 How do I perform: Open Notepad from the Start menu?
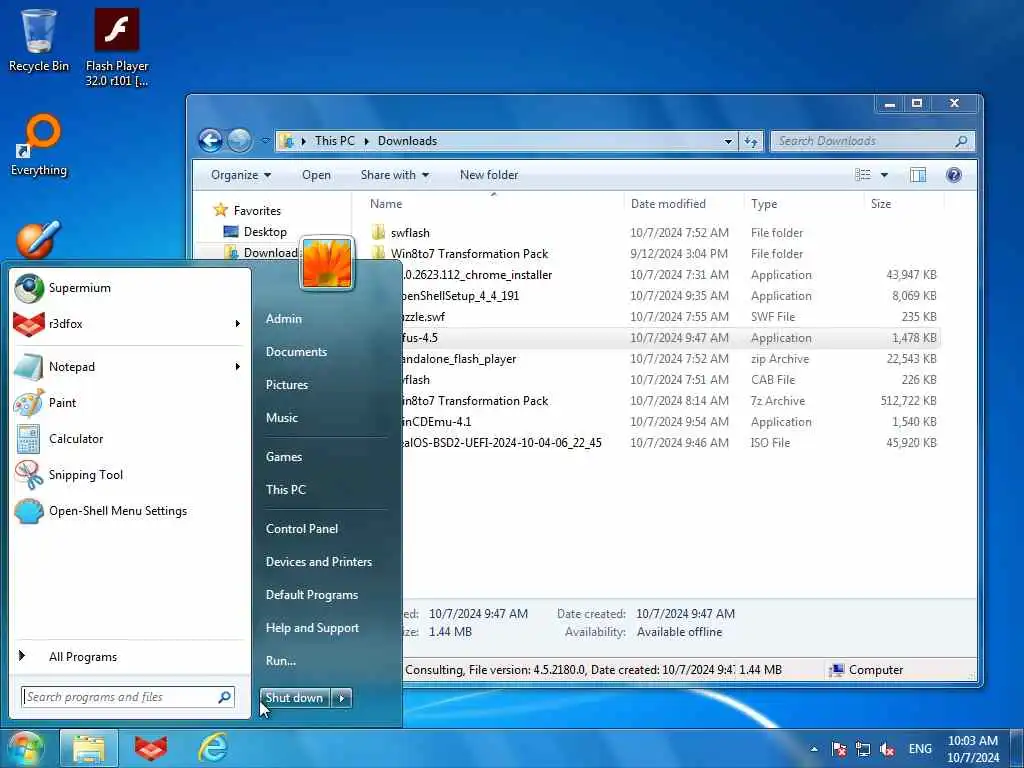(72, 367)
